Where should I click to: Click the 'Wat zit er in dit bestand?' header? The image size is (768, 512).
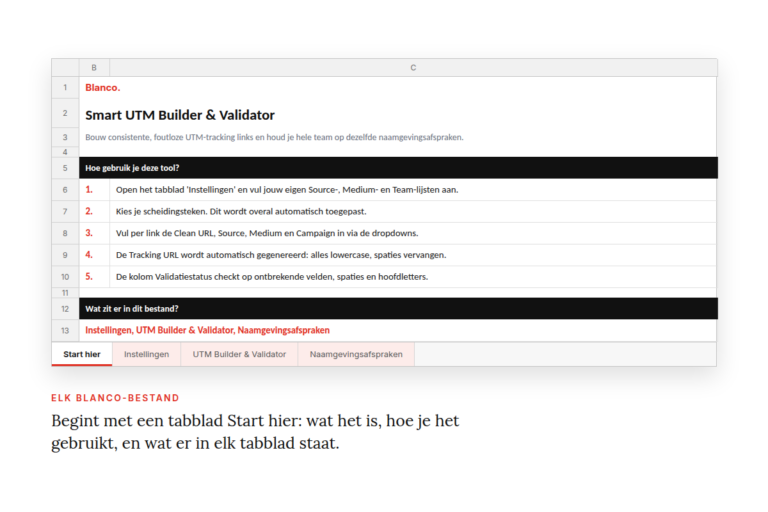398,309
